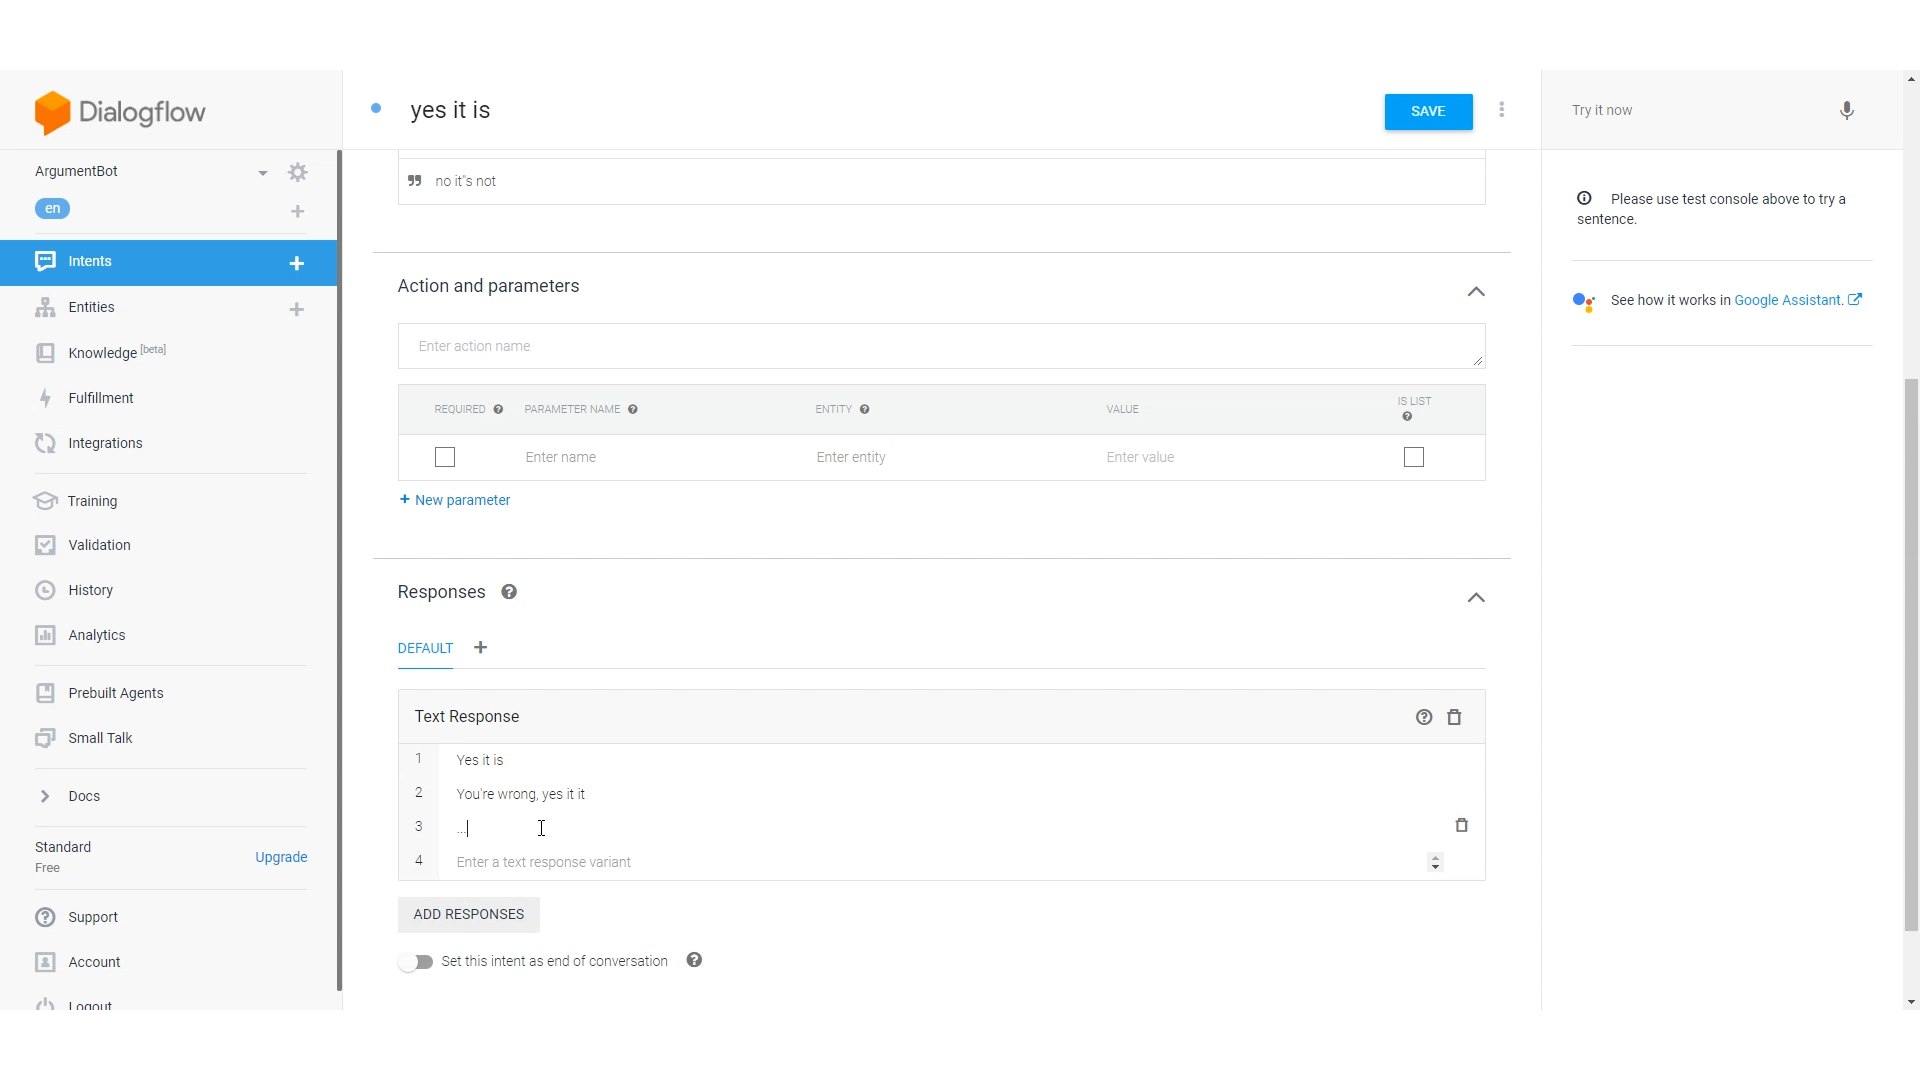1920x1080 pixels.
Task: Select the DEFAULT responses tab
Action: (x=425, y=648)
